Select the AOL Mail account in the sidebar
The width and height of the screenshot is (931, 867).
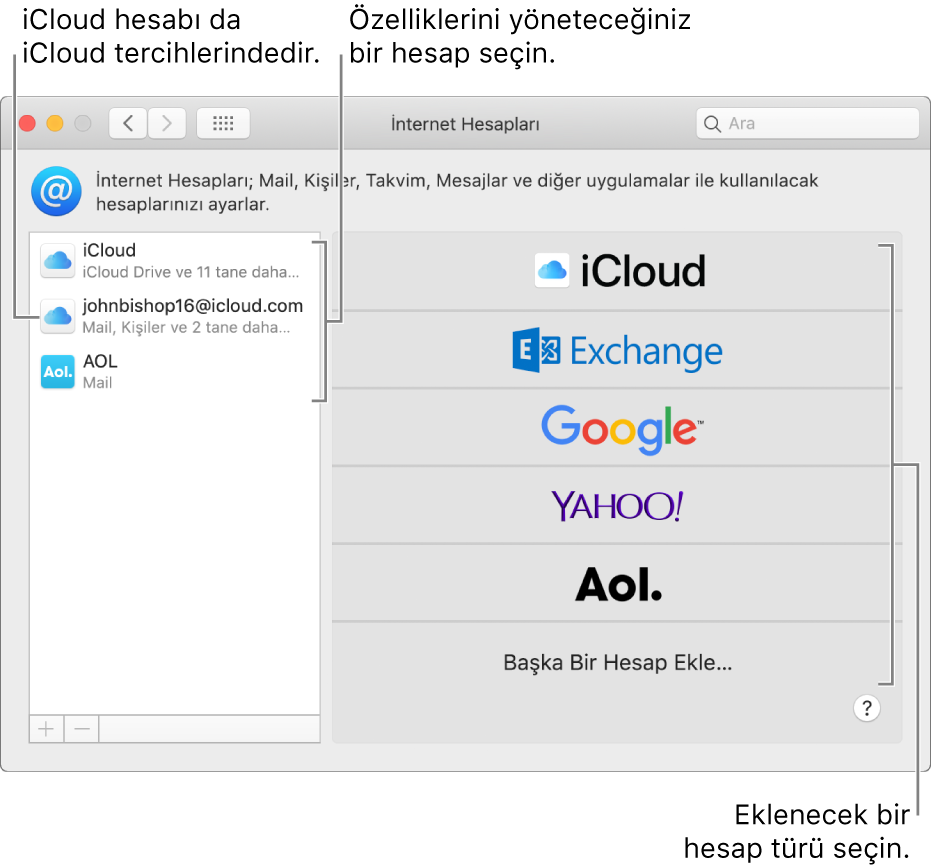tap(175, 372)
